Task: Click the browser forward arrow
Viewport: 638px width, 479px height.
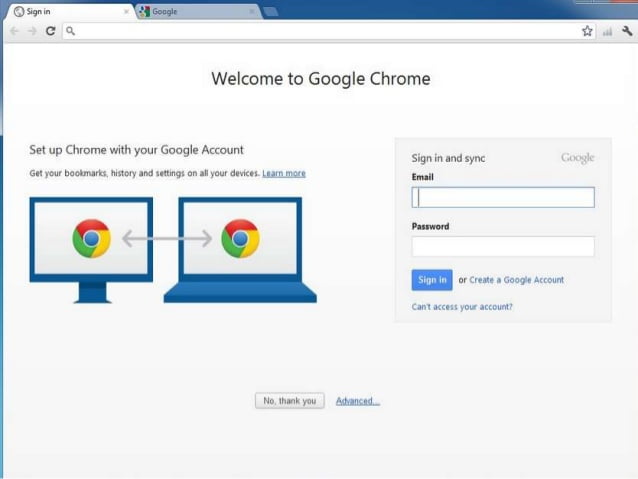Action: point(32,31)
